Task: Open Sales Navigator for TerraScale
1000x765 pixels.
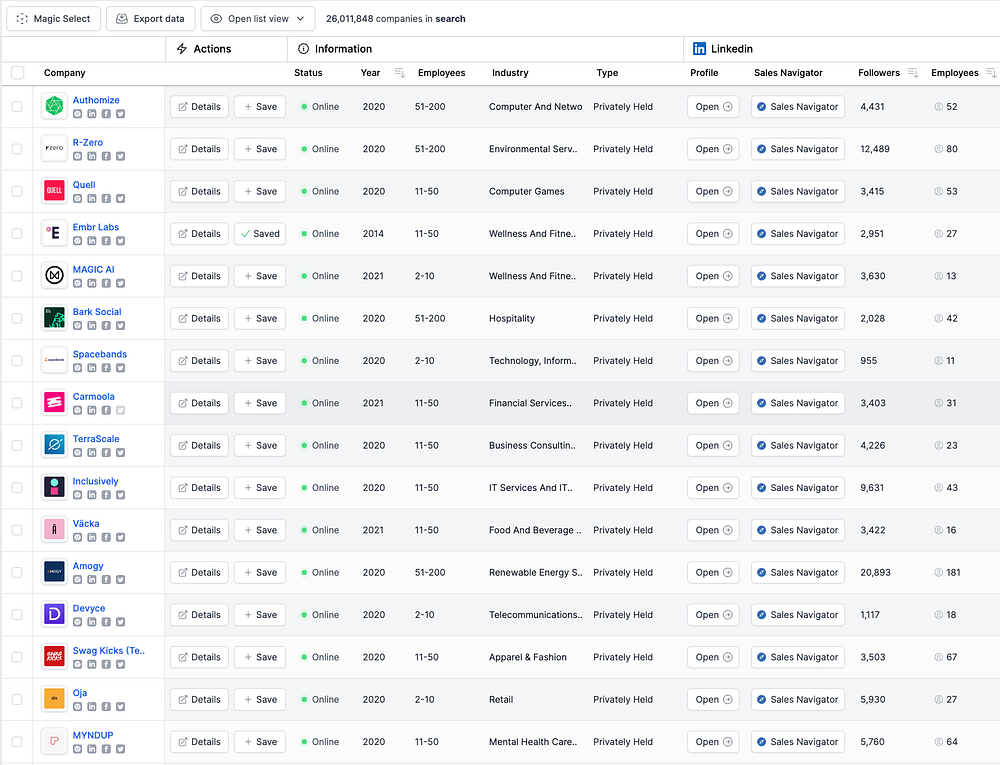Action: click(x=797, y=446)
